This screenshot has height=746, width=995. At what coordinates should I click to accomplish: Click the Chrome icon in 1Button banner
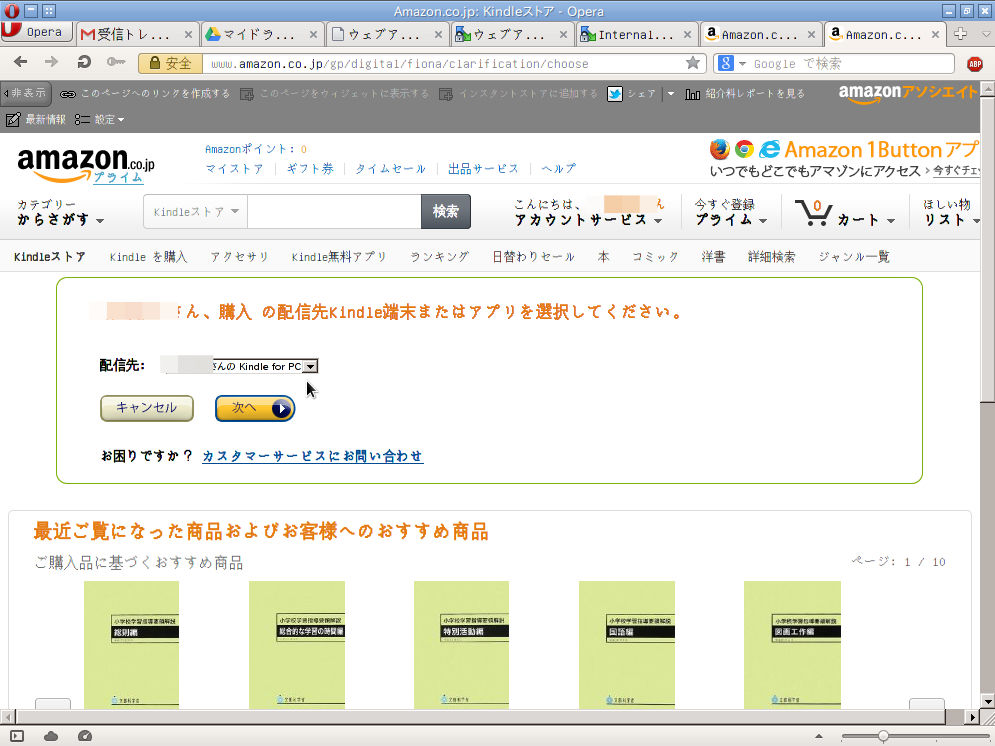744,149
